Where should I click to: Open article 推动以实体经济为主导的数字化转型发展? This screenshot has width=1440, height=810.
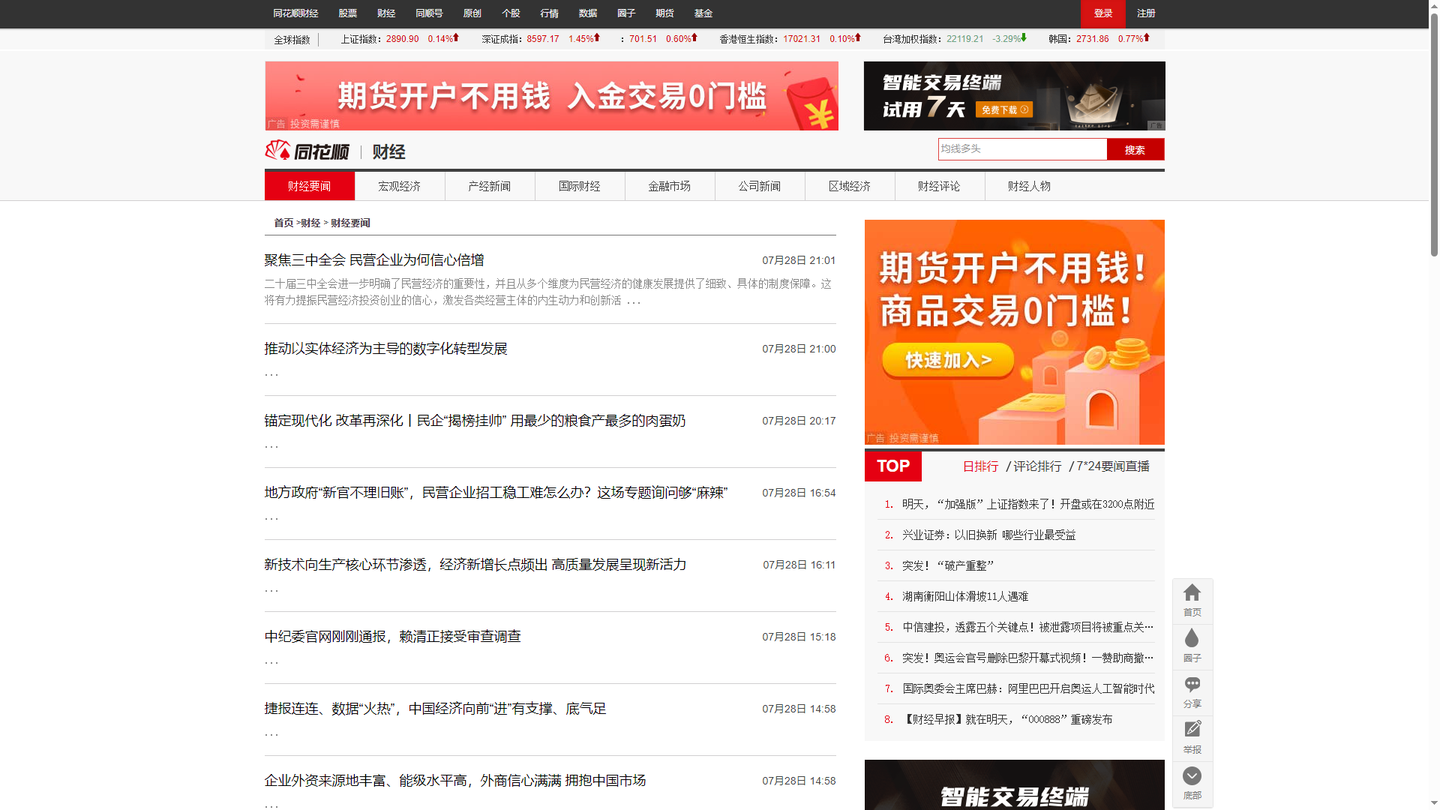click(x=386, y=348)
